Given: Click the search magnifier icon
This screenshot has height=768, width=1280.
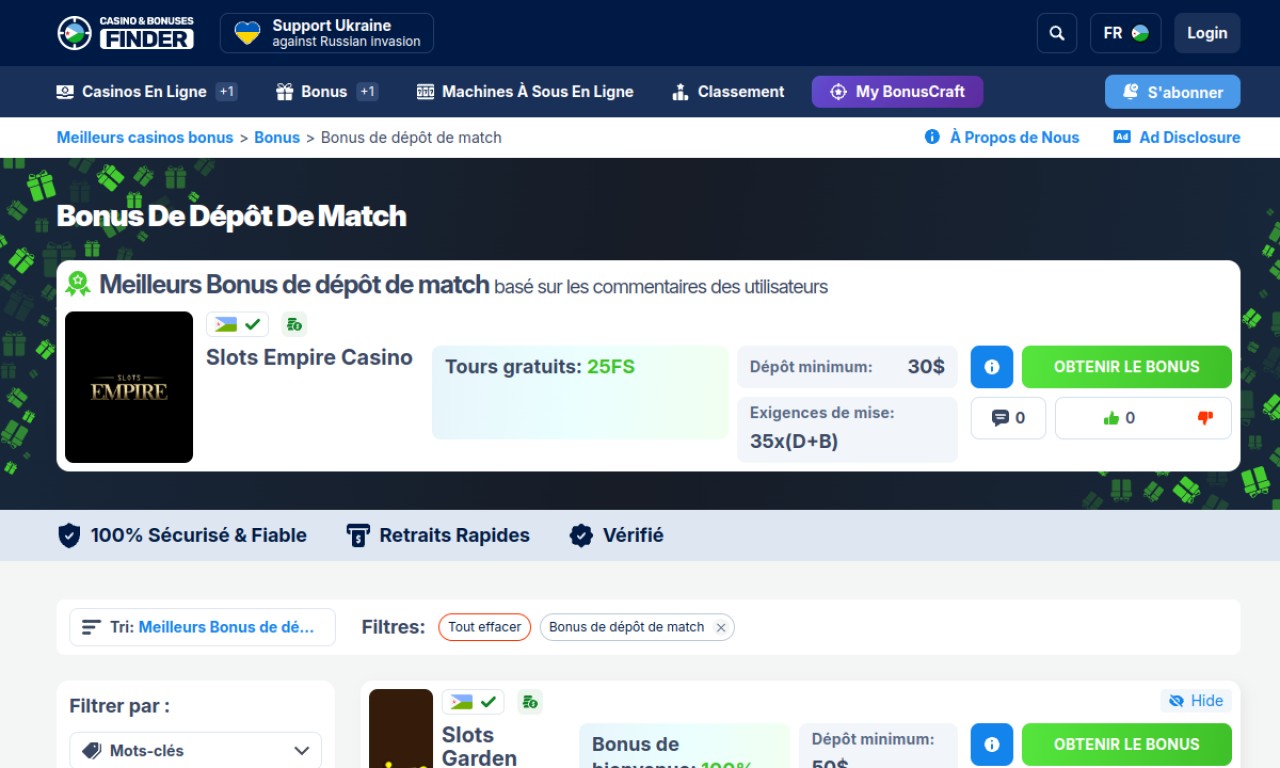Looking at the screenshot, I should pyautogui.click(x=1057, y=33).
